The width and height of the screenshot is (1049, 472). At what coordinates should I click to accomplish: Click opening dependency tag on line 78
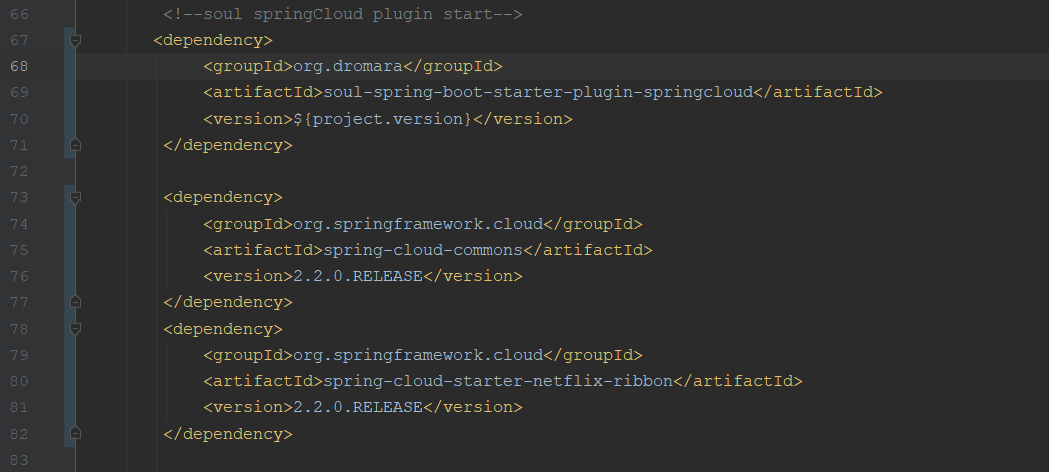pyautogui.click(x=223, y=329)
